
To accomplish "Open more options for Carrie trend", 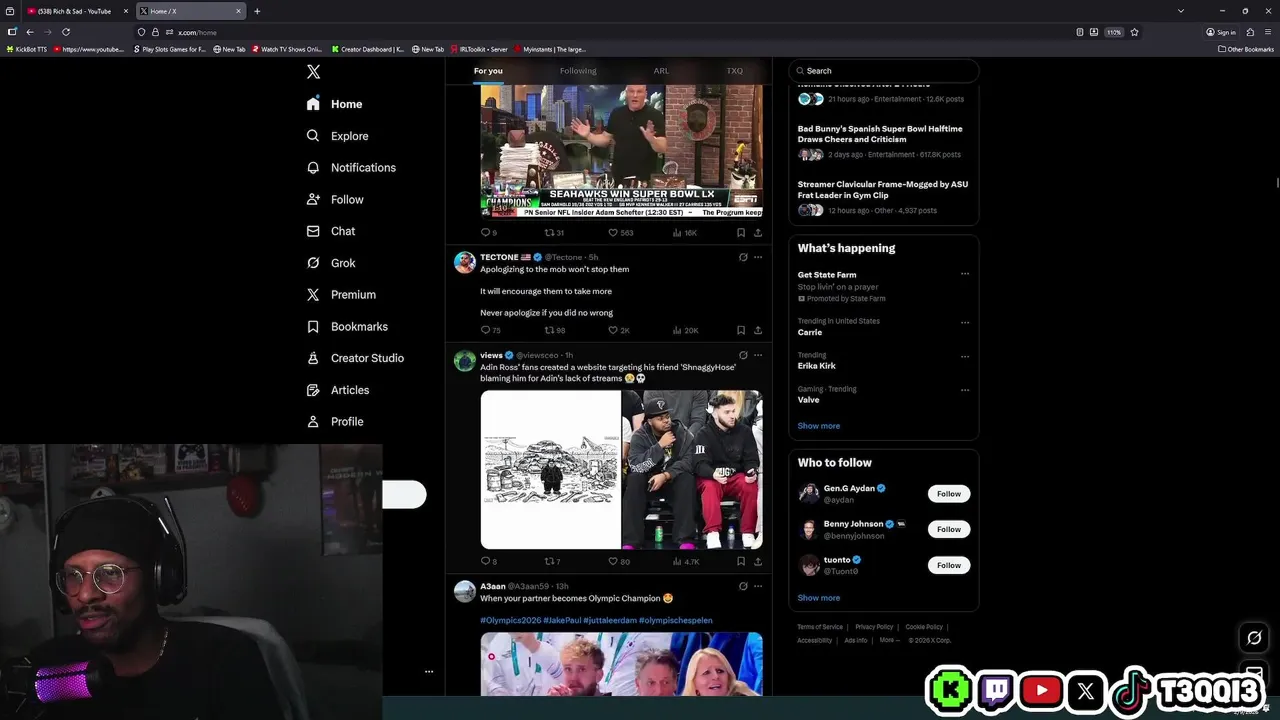I will 965,322.
